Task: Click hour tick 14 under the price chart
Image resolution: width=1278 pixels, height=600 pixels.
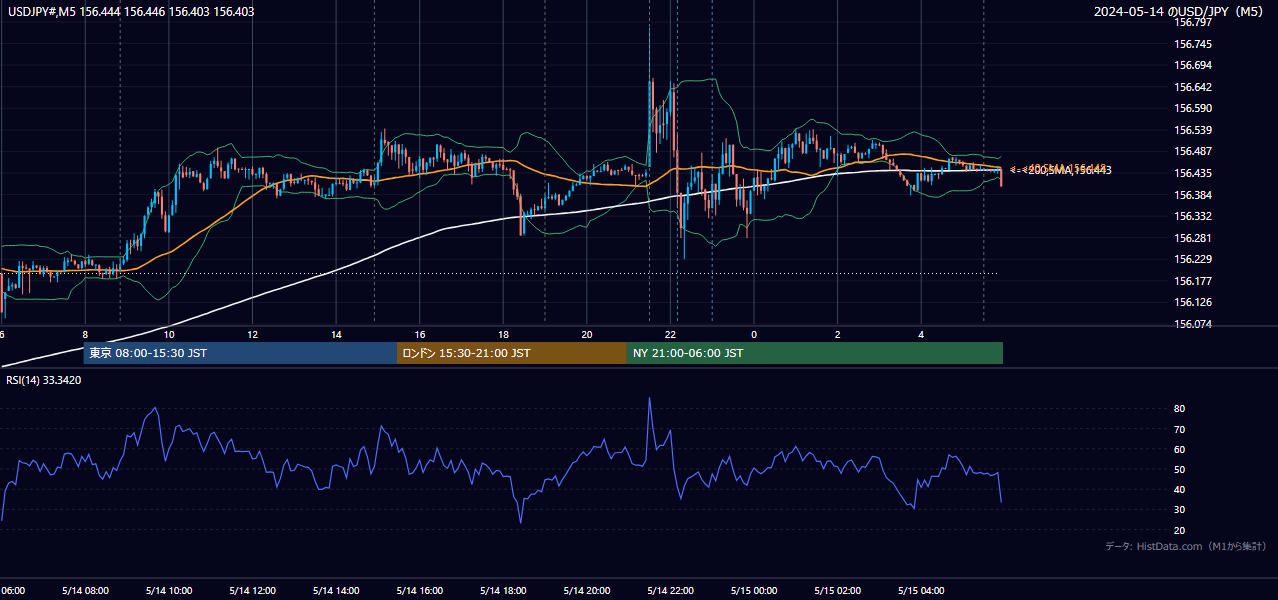Action: coord(336,334)
